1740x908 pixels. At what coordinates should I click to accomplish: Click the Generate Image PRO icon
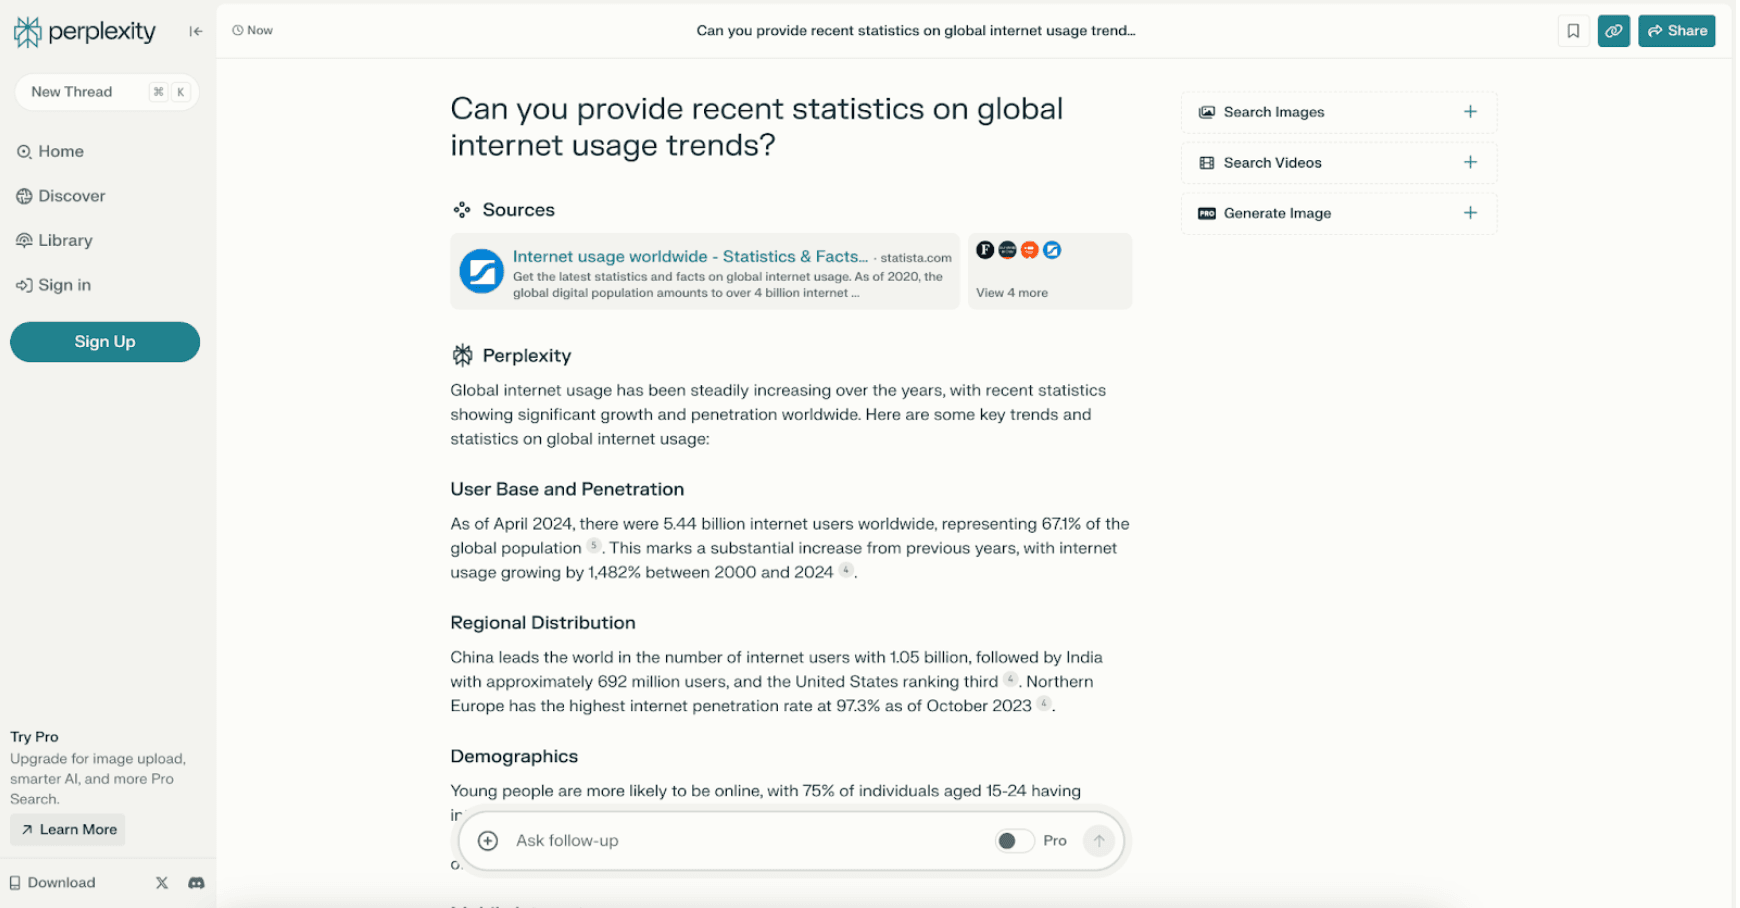click(x=1207, y=213)
